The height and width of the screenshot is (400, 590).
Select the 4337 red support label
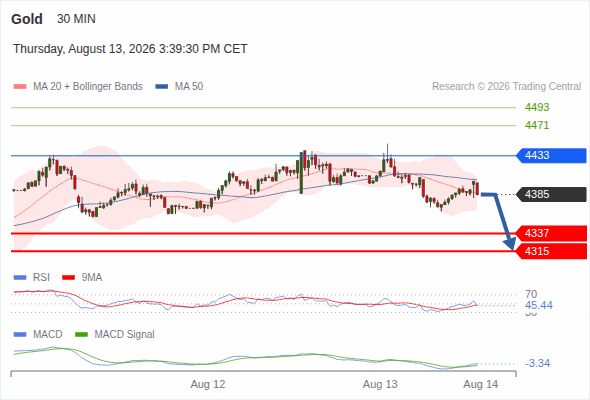pos(551,233)
